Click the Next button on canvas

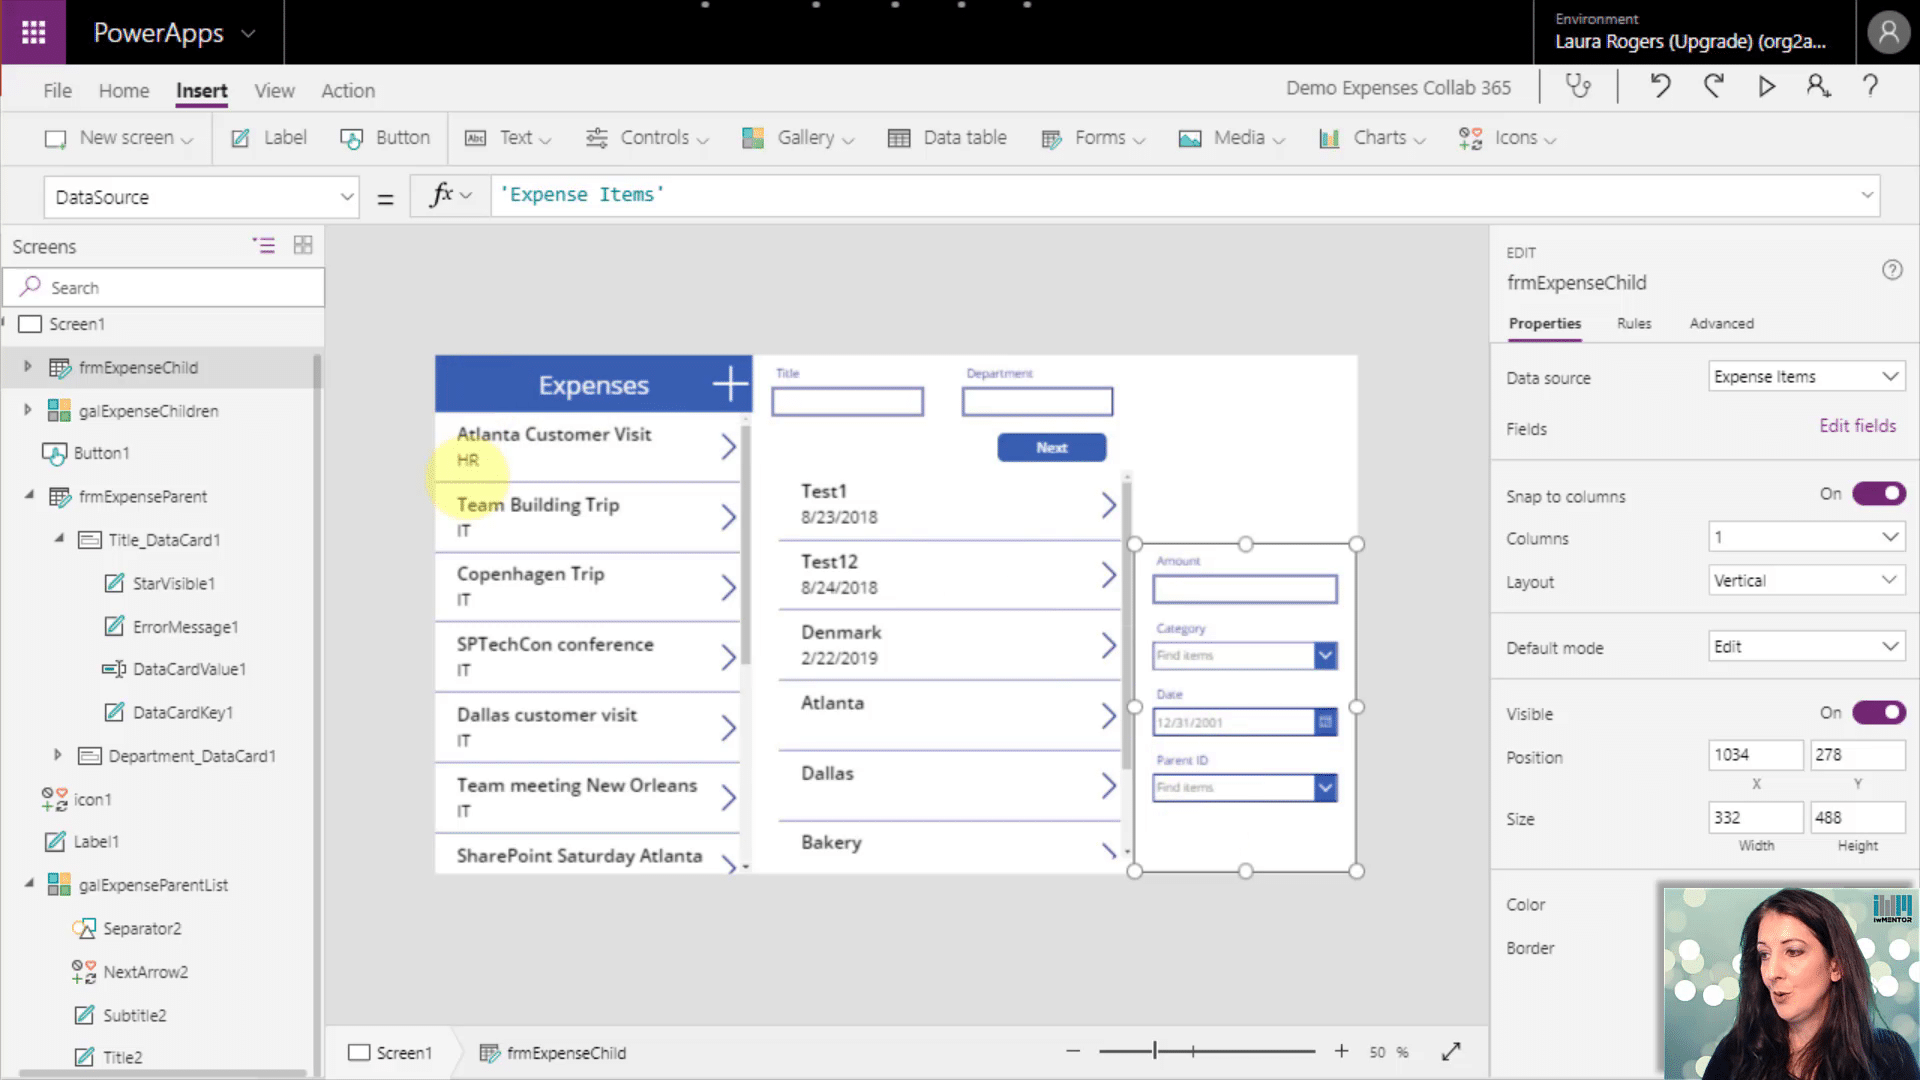[x=1052, y=447]
